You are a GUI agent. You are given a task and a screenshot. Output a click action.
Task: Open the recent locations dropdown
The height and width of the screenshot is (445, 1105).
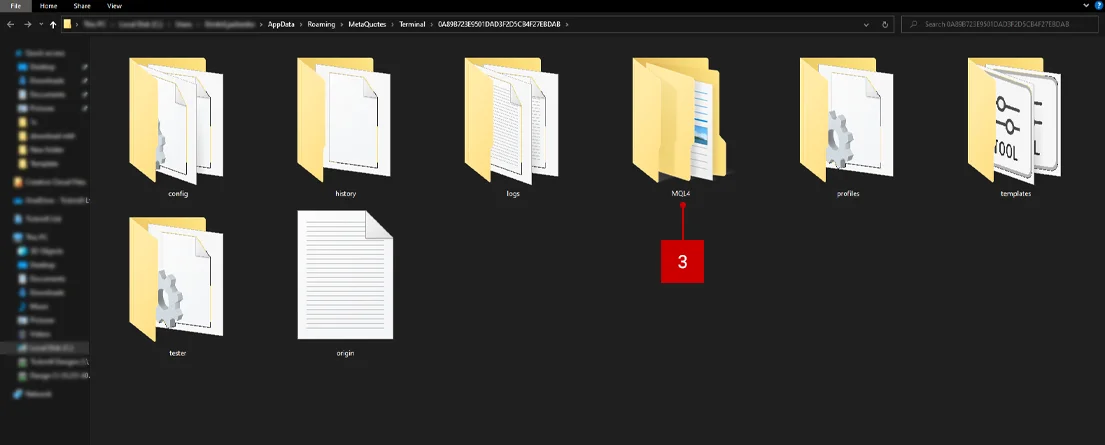pos(39,23)
